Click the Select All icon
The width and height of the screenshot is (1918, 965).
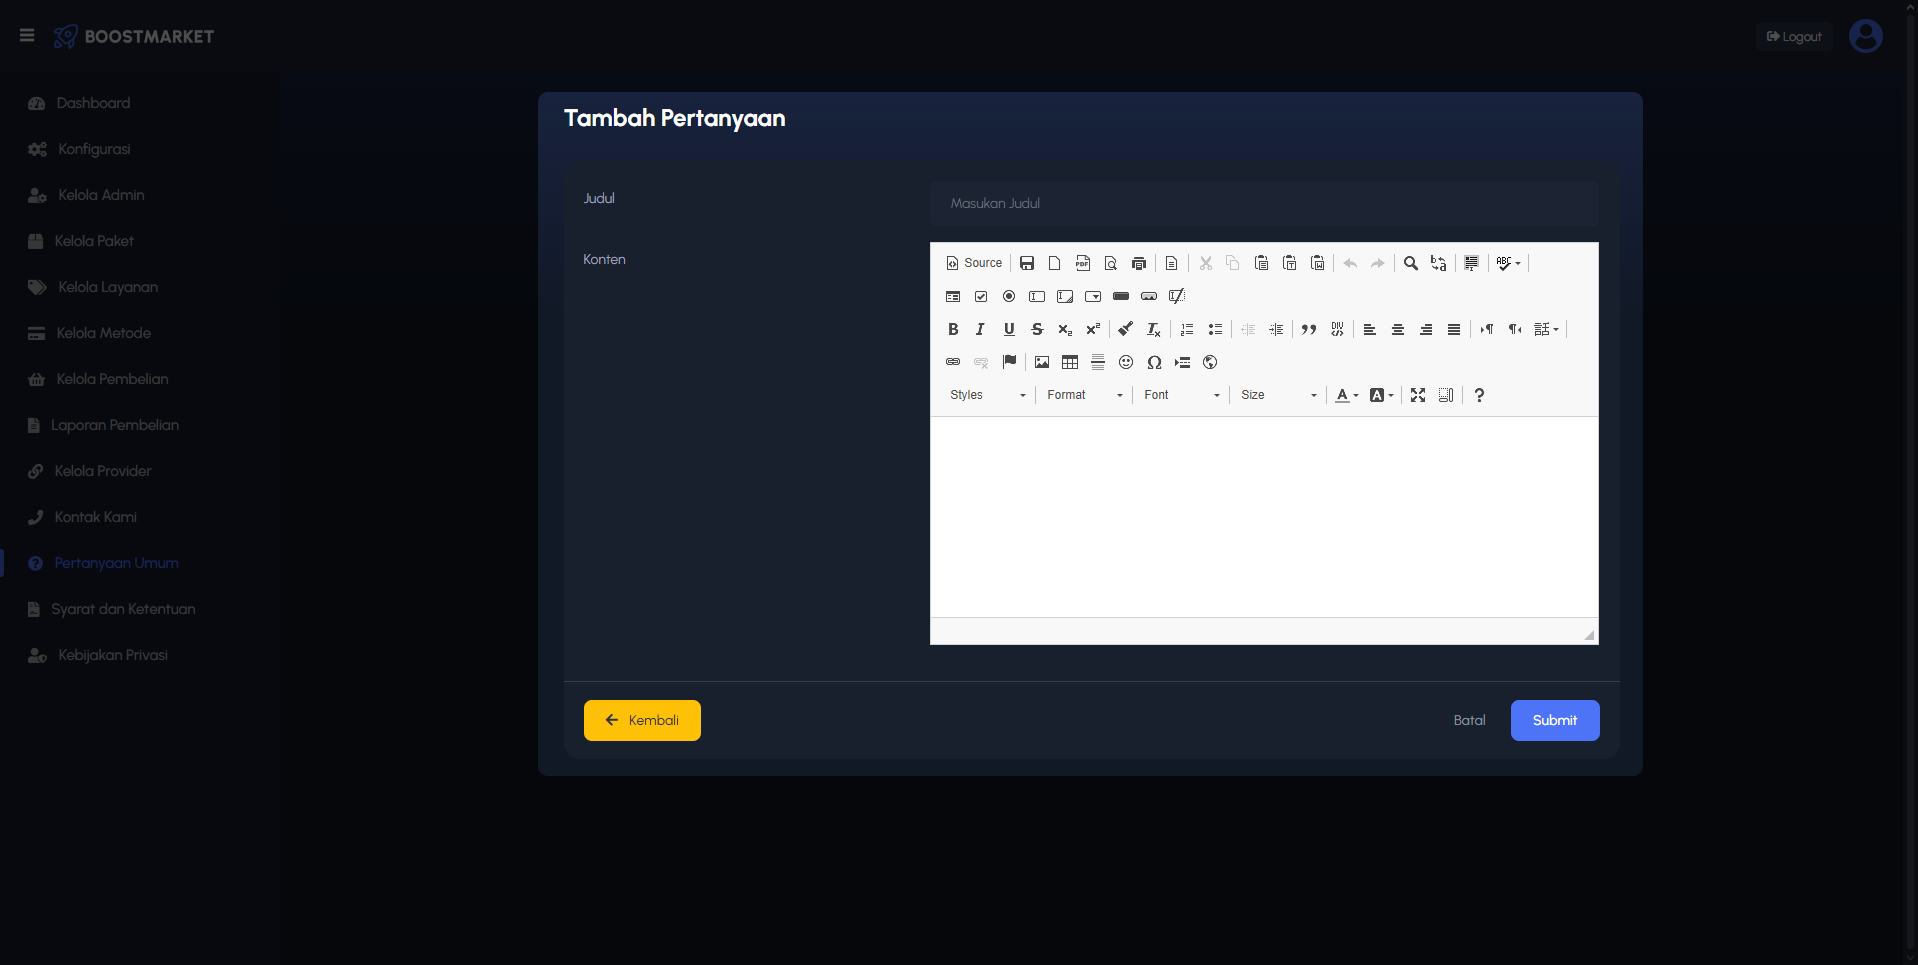pyautogui.click(x=1472, y=263)
